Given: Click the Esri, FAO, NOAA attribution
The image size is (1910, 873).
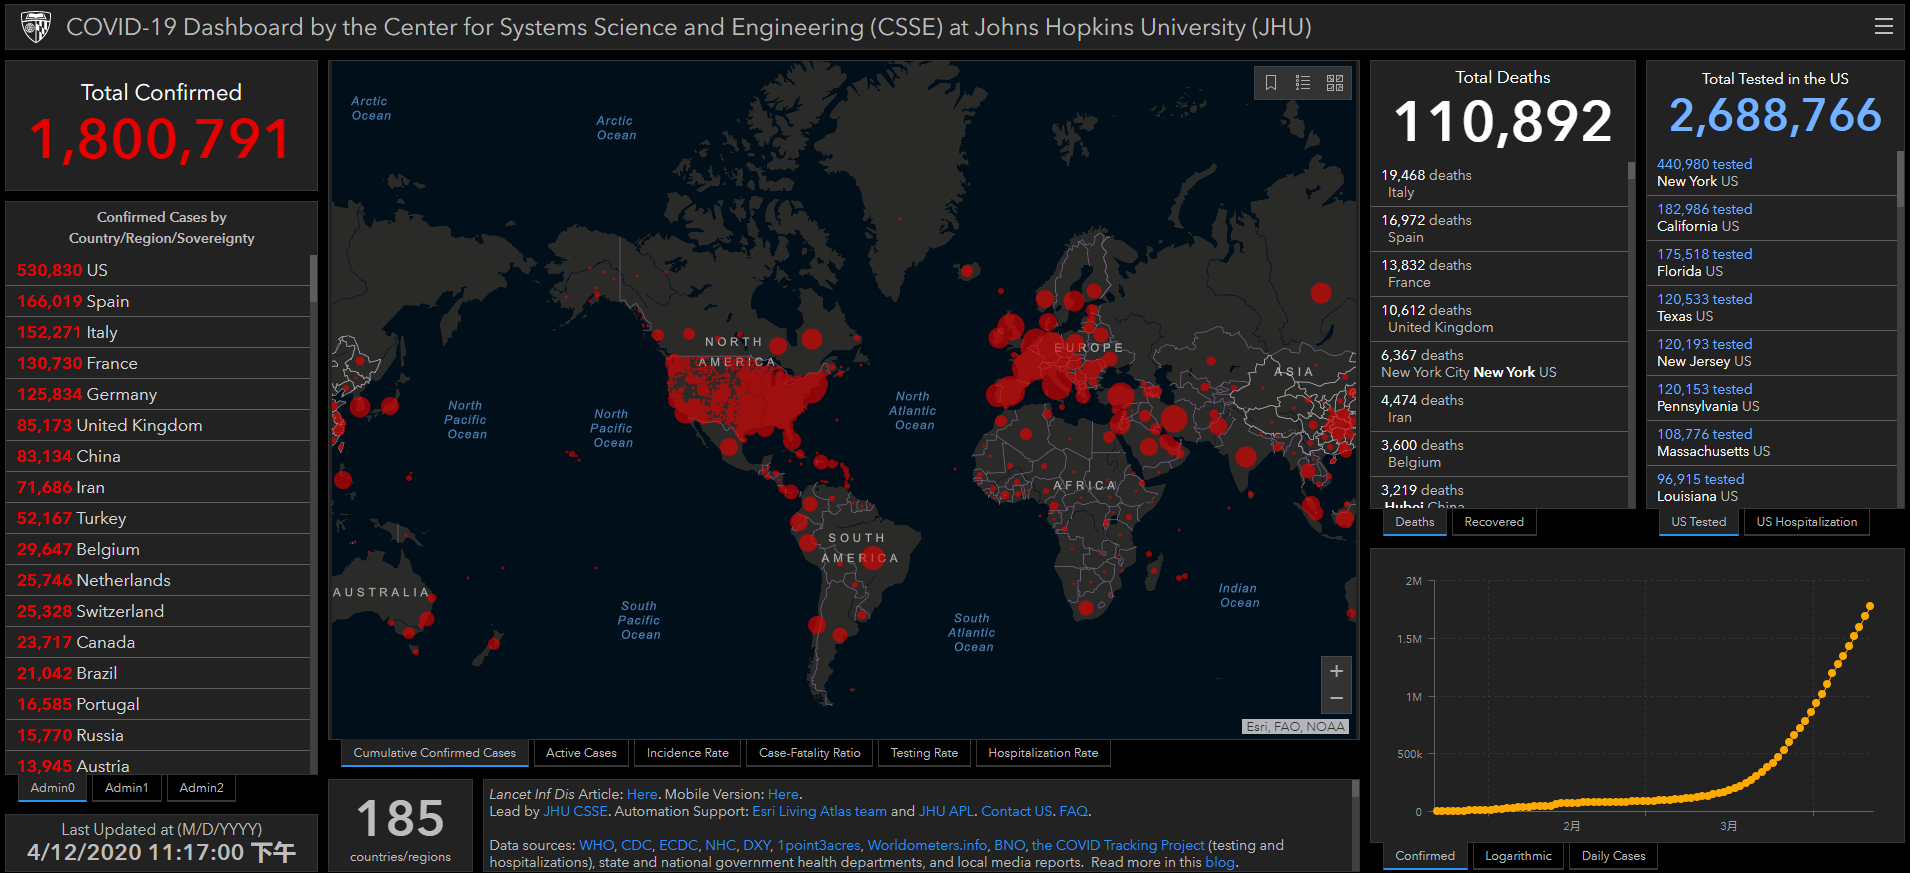Looking at the screenshot, I should [x=1296, y=727].
